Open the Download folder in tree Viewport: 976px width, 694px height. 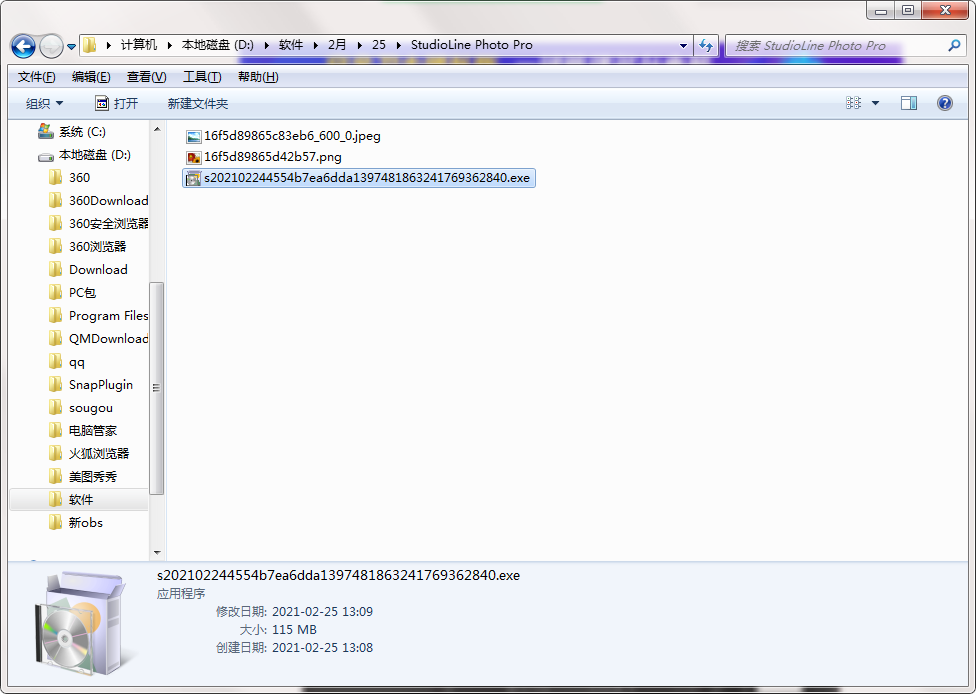coord(88,270)
